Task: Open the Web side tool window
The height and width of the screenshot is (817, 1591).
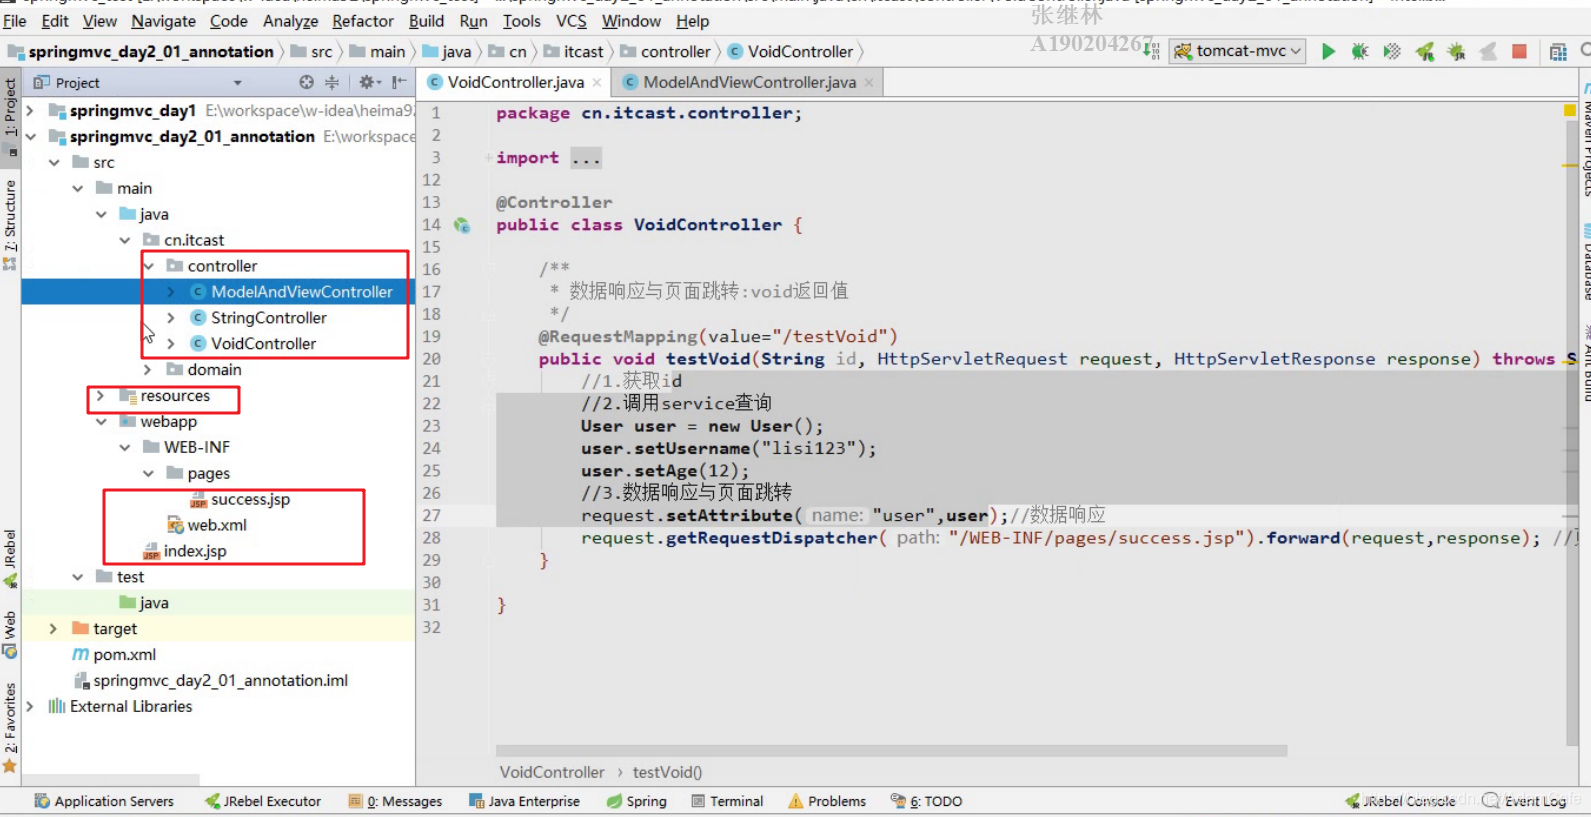Action: pos(10,634)
